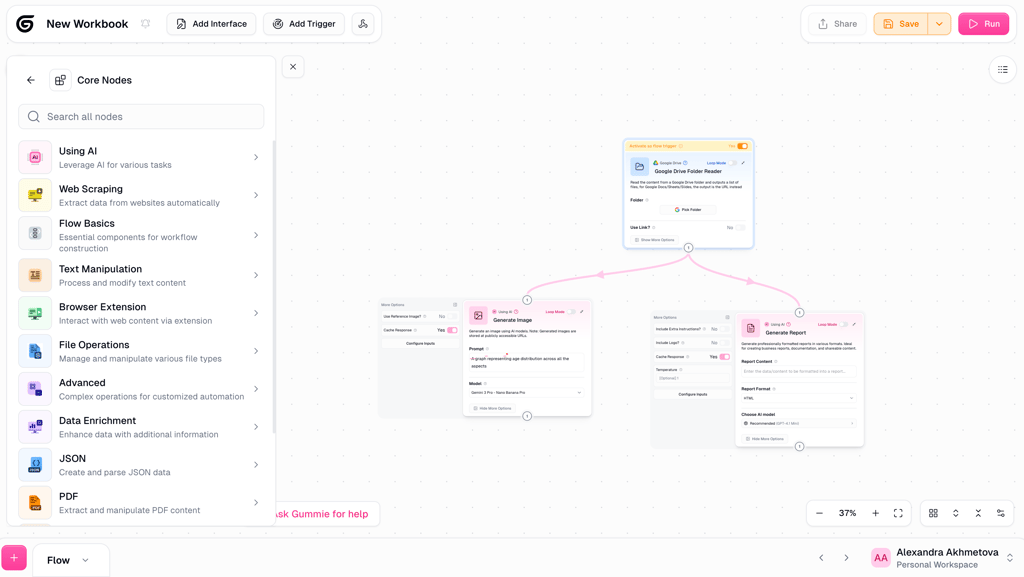Click the Browser Extension category icon

click(35, 313)
